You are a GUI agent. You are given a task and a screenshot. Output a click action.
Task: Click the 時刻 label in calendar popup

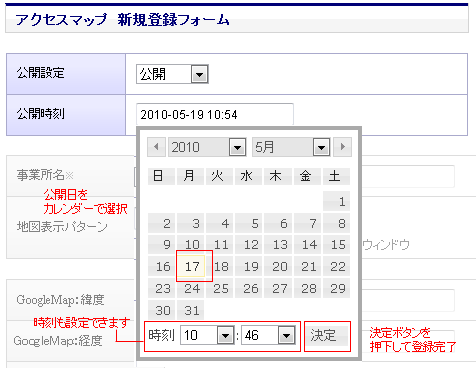pyautogui.click(x=161, y=335)
